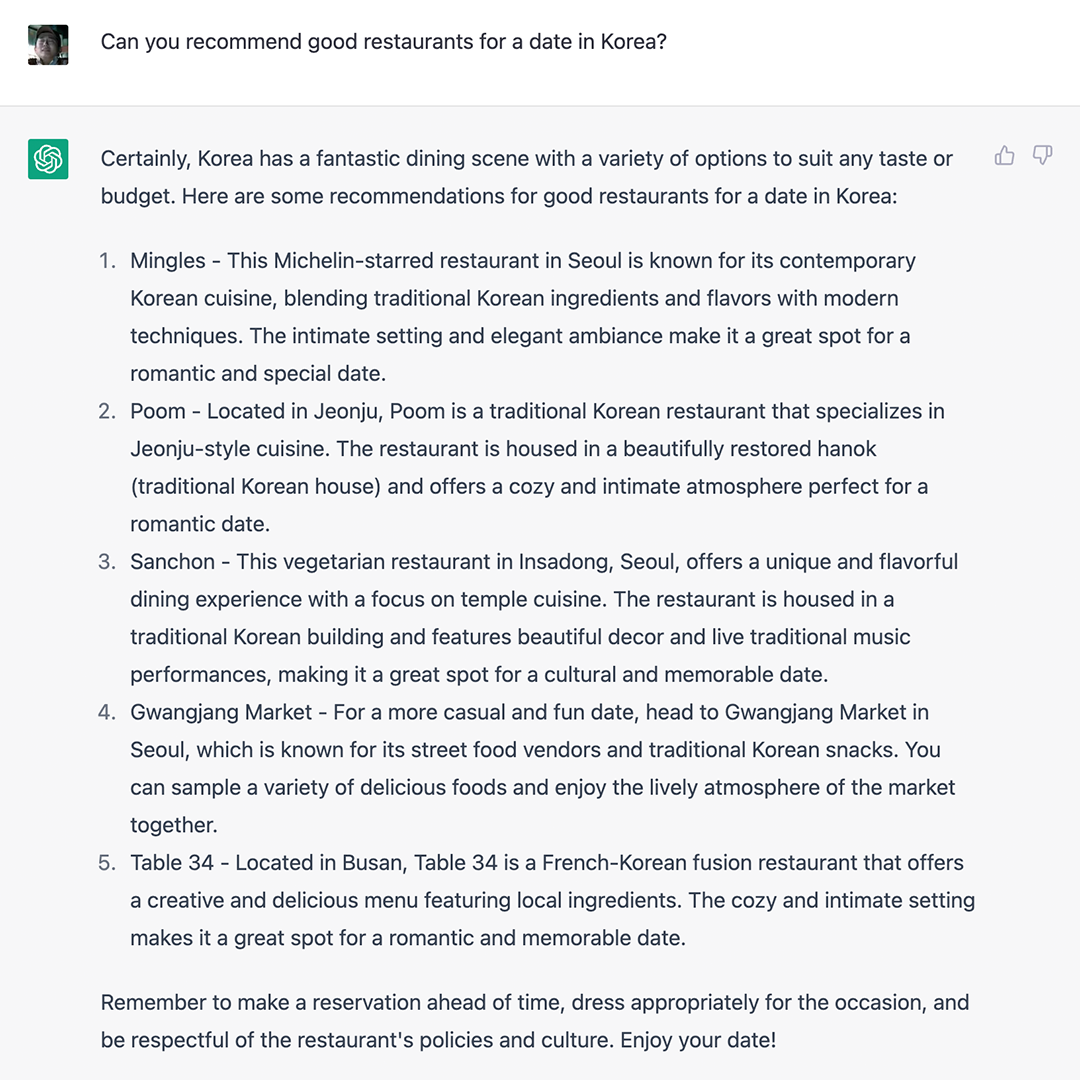This screenshot has width=1080, height=1080.
Task: Click the thumbs down feedback icon
Action: 1042,156
